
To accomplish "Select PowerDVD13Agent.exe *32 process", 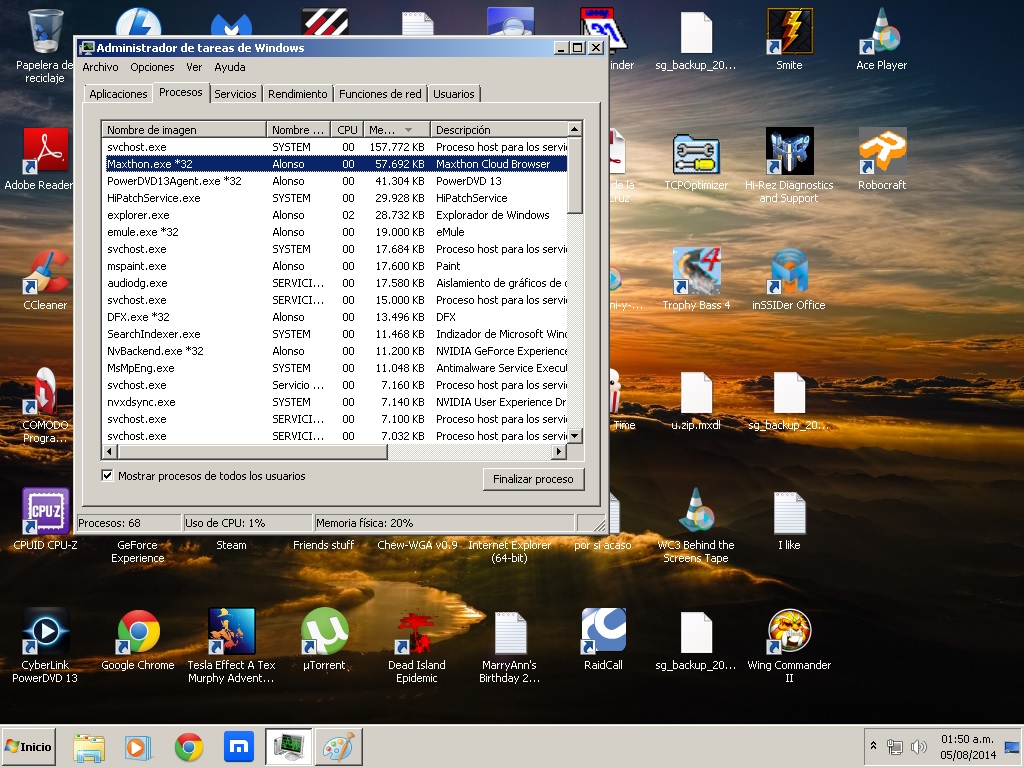I will coord(334,181).
